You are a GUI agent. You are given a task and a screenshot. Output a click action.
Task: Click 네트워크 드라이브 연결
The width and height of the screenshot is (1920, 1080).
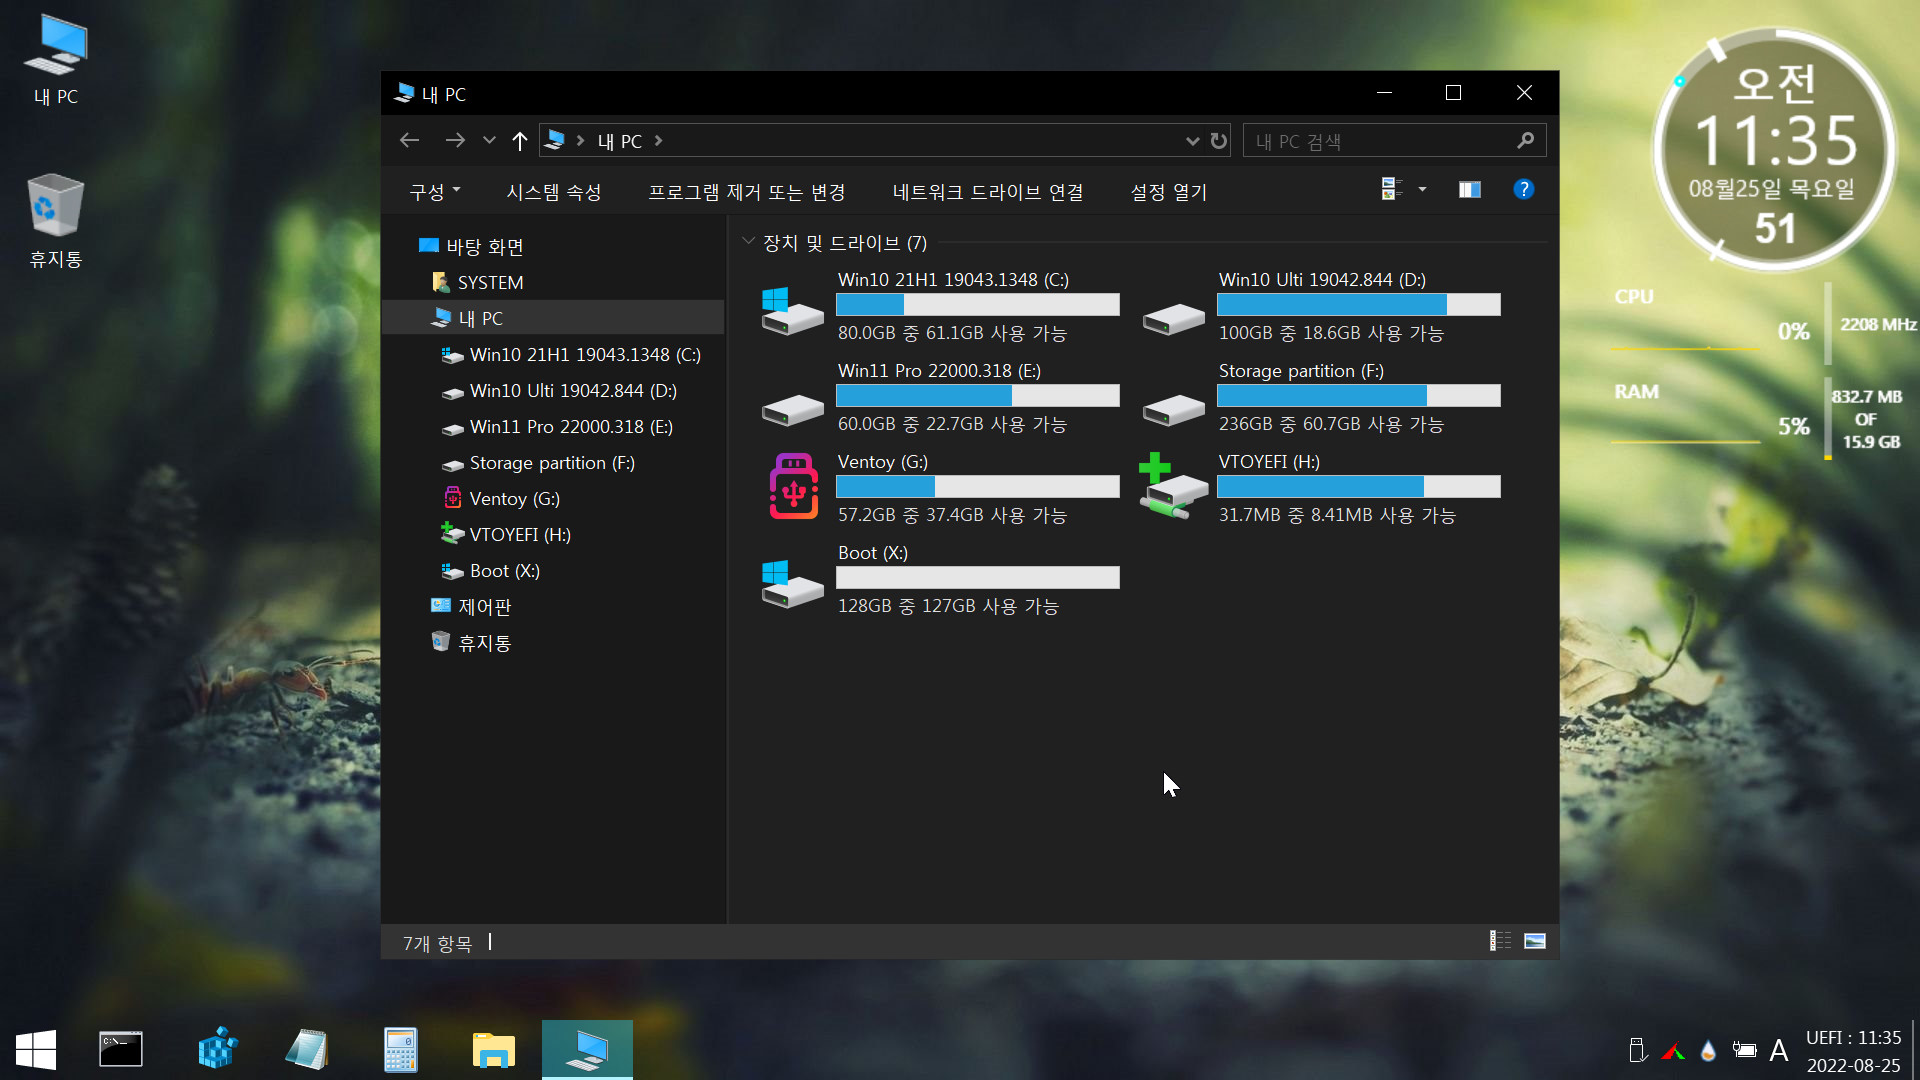click(988, 191)
